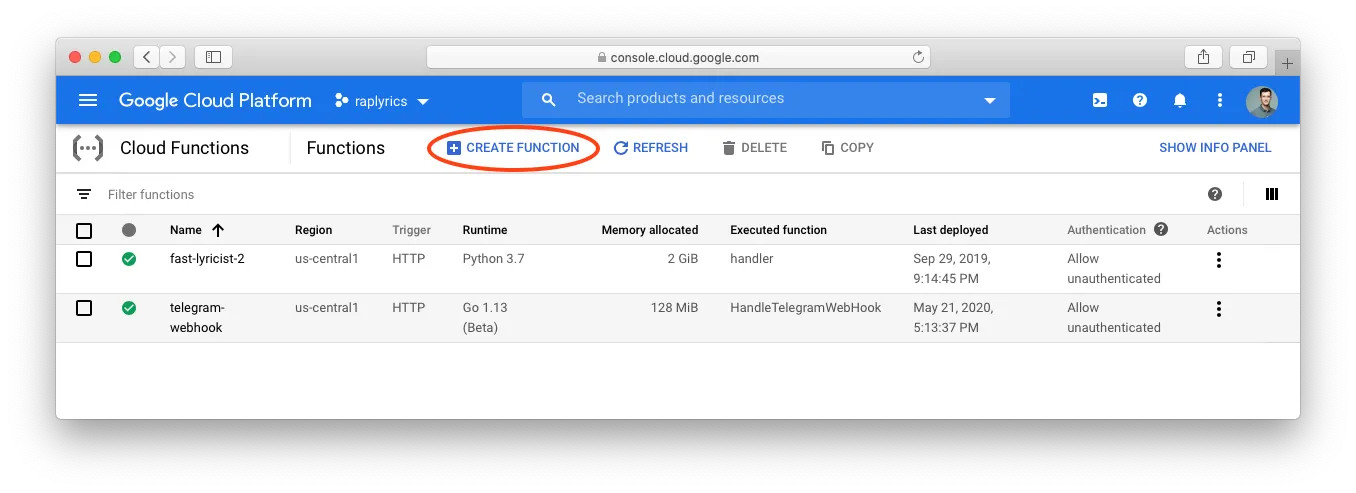Click Safari forward button
The image size is (1356, 493).
coord(173,57)
